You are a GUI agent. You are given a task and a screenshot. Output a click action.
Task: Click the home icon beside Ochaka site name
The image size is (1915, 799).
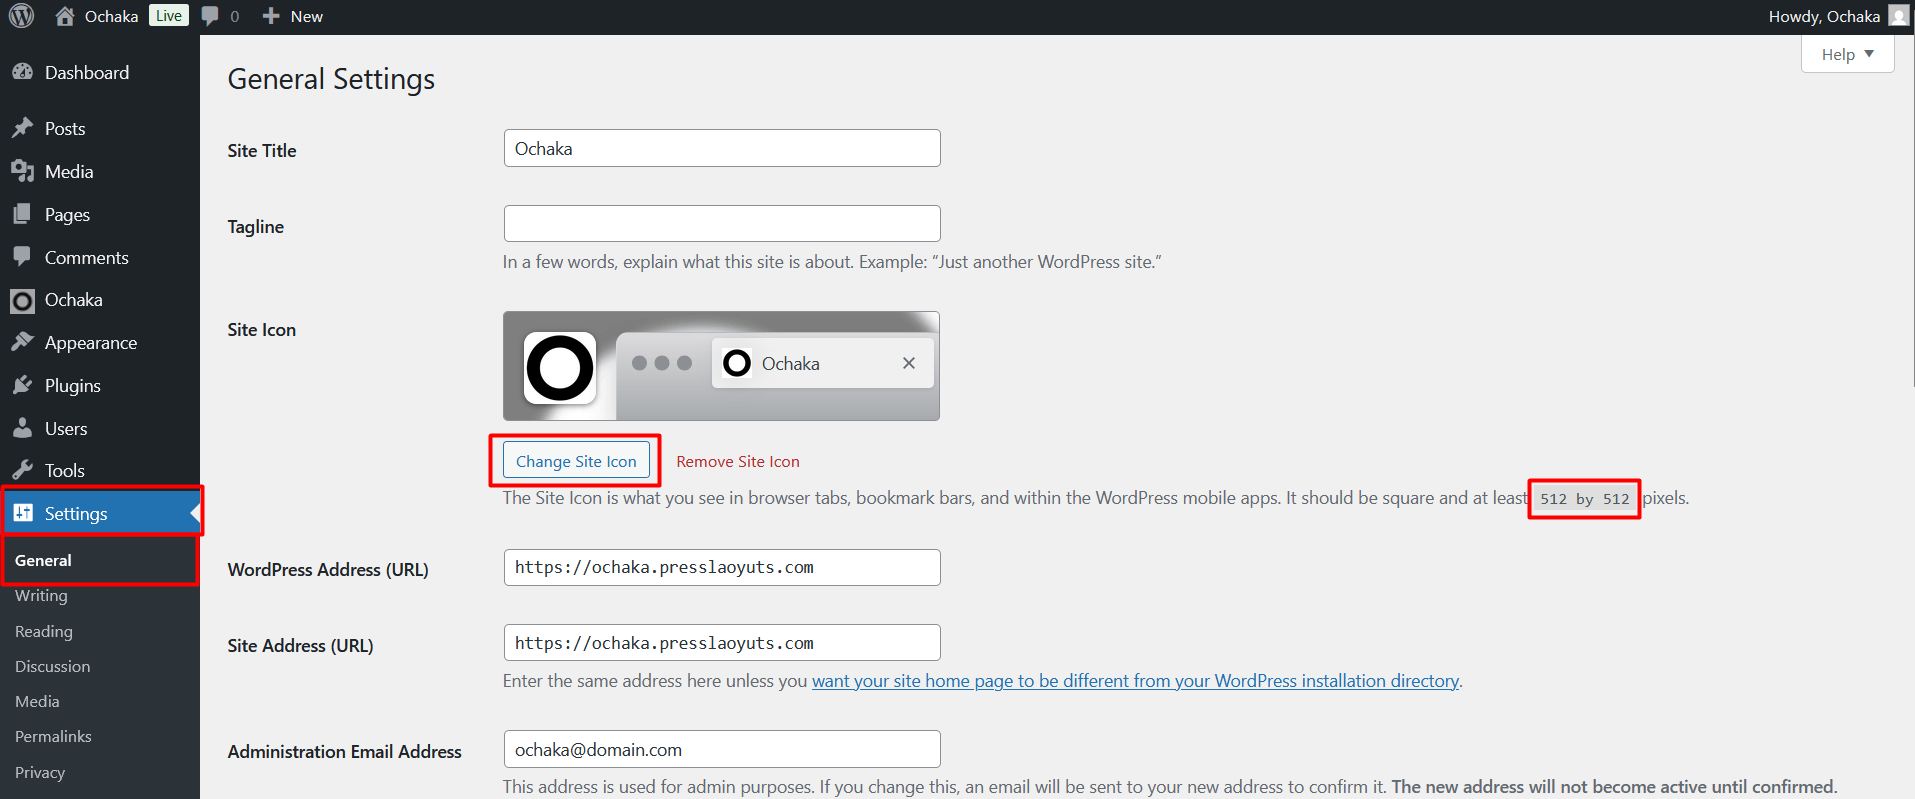click(65, 16)
